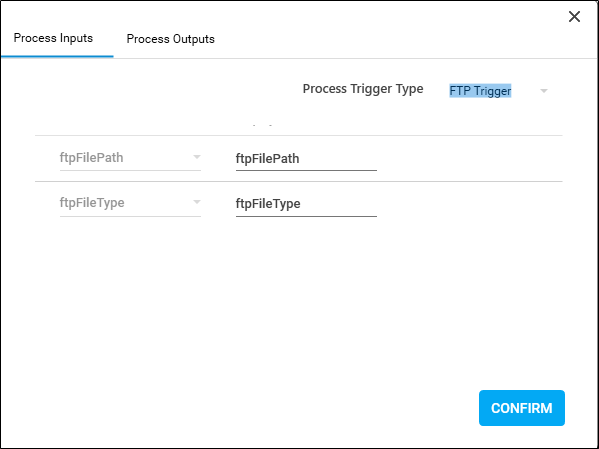Click the Process Trigger Type label
Screen dimensions: 599x449
pyautogui.click(x=363, y=89)
